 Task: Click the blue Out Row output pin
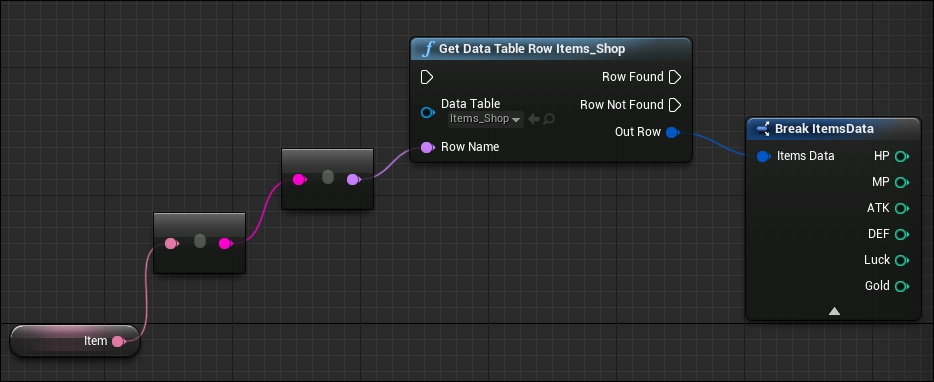point(673,132)
